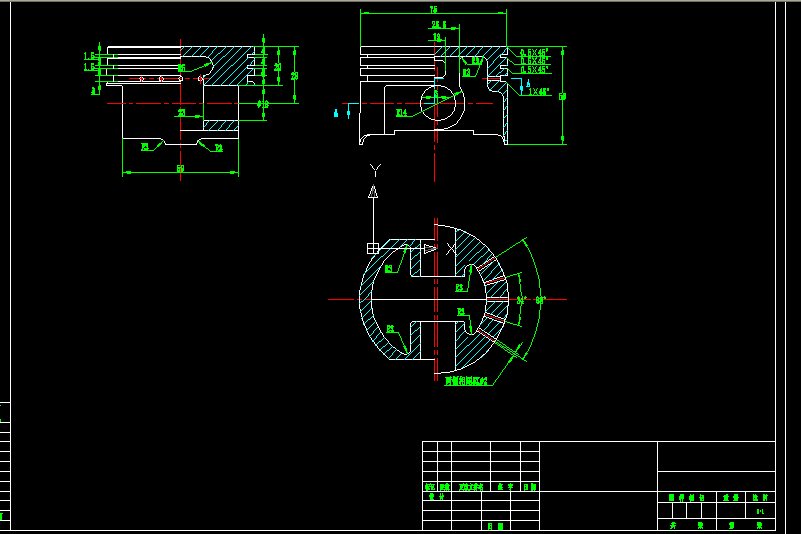The width and height of the screenshot is (801, 534).
Task: Click the UCS X-axis arrowhead
Action: (429, 247)
